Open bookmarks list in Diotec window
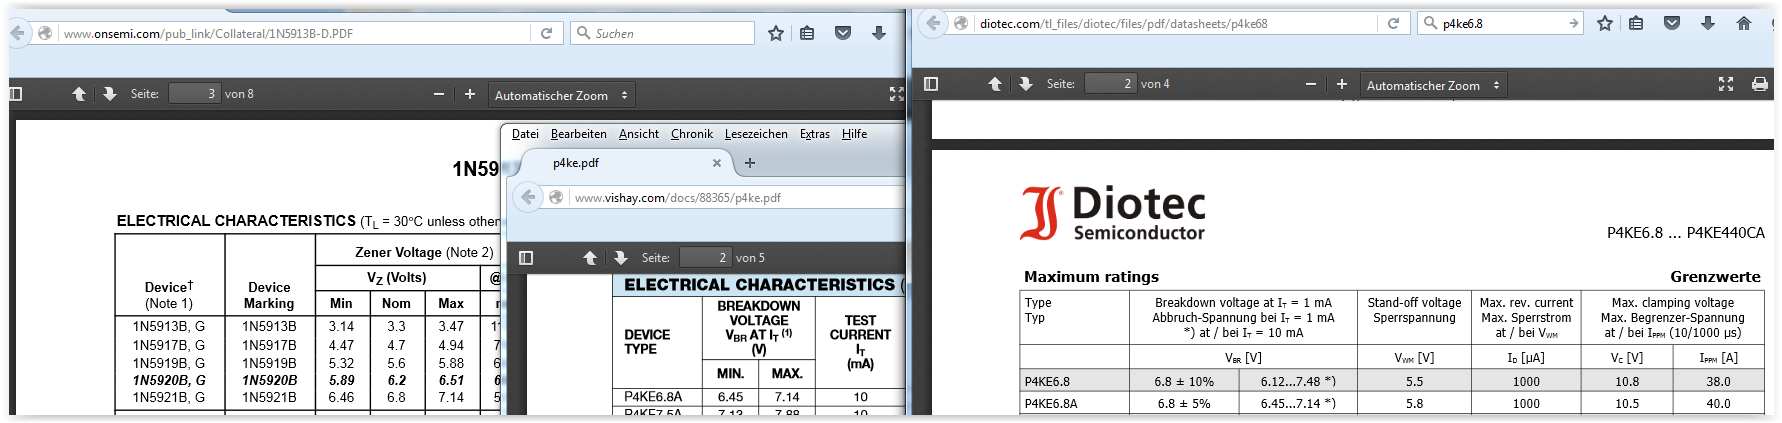1782x423 pixels. pyautogui.click(x=1636, y=23)
